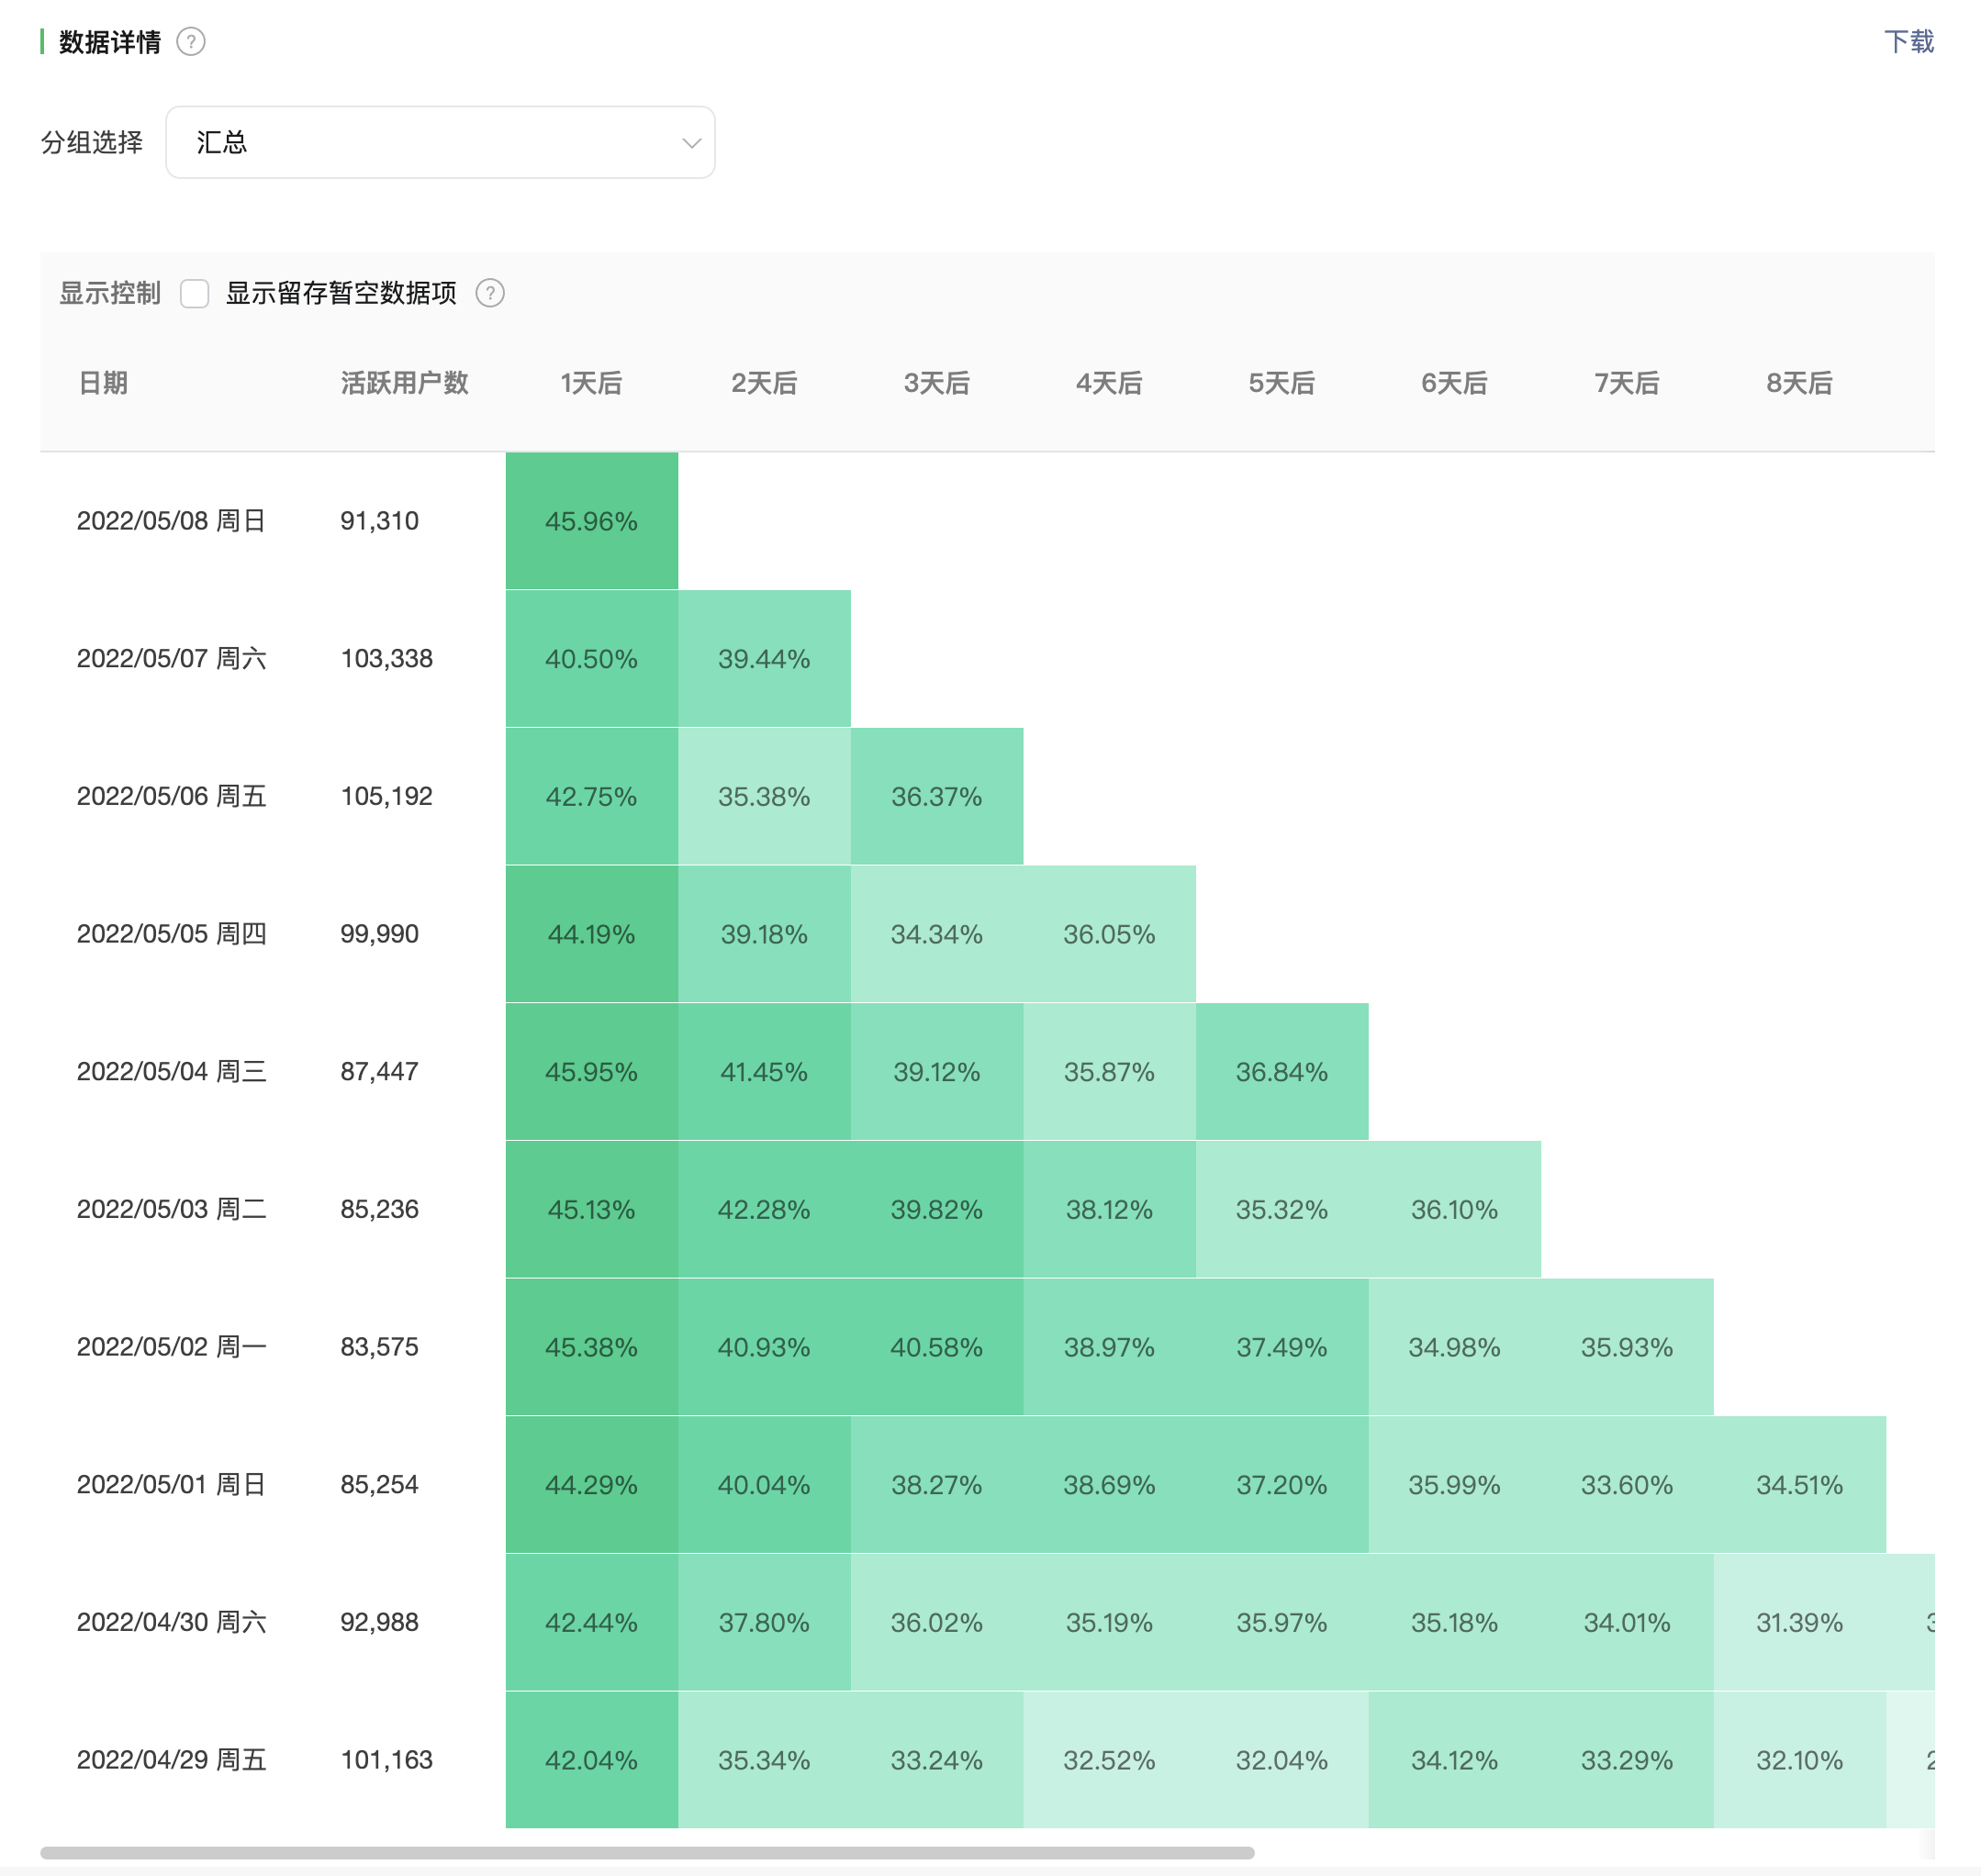1981x1876 pixels.
Task: Click the 39.44% retention cell
Action: (764, 659)
